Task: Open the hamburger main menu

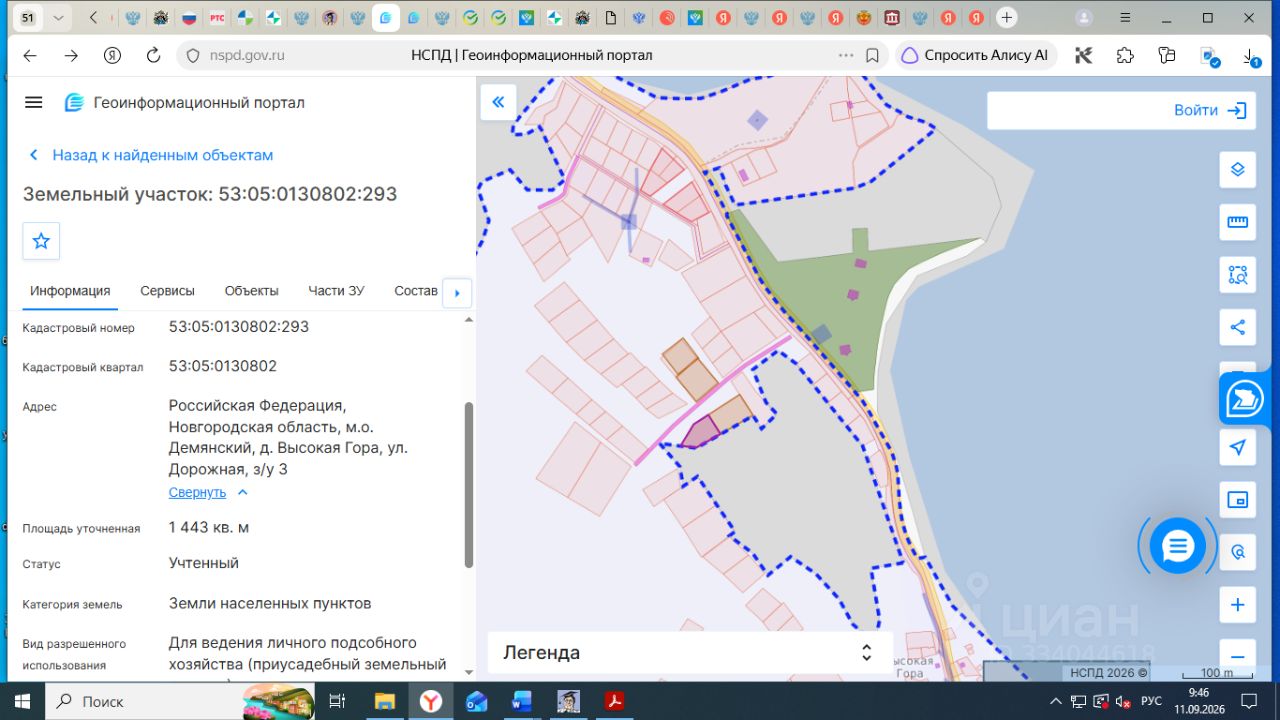Action: [x=34, y=102]
